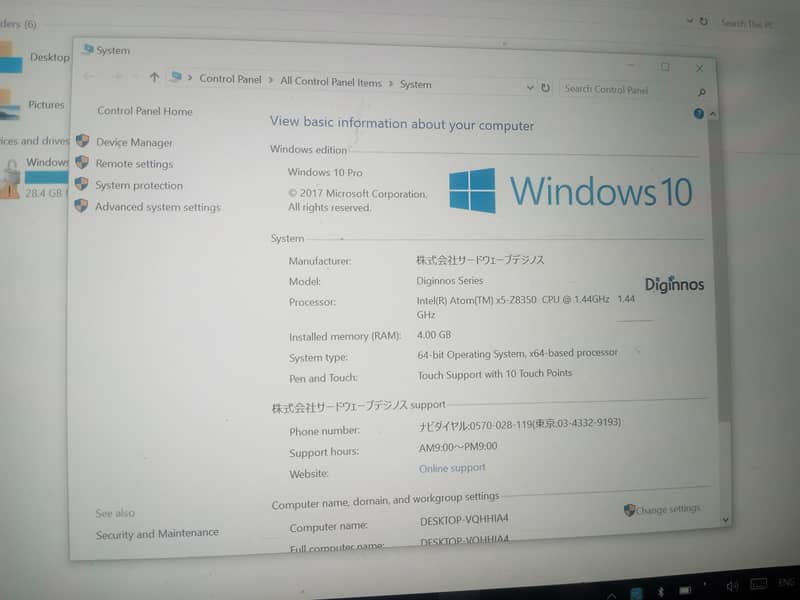Click the blue Help question mark icon
This screenshot has height=600, width=800.
(x=697, y=112)
